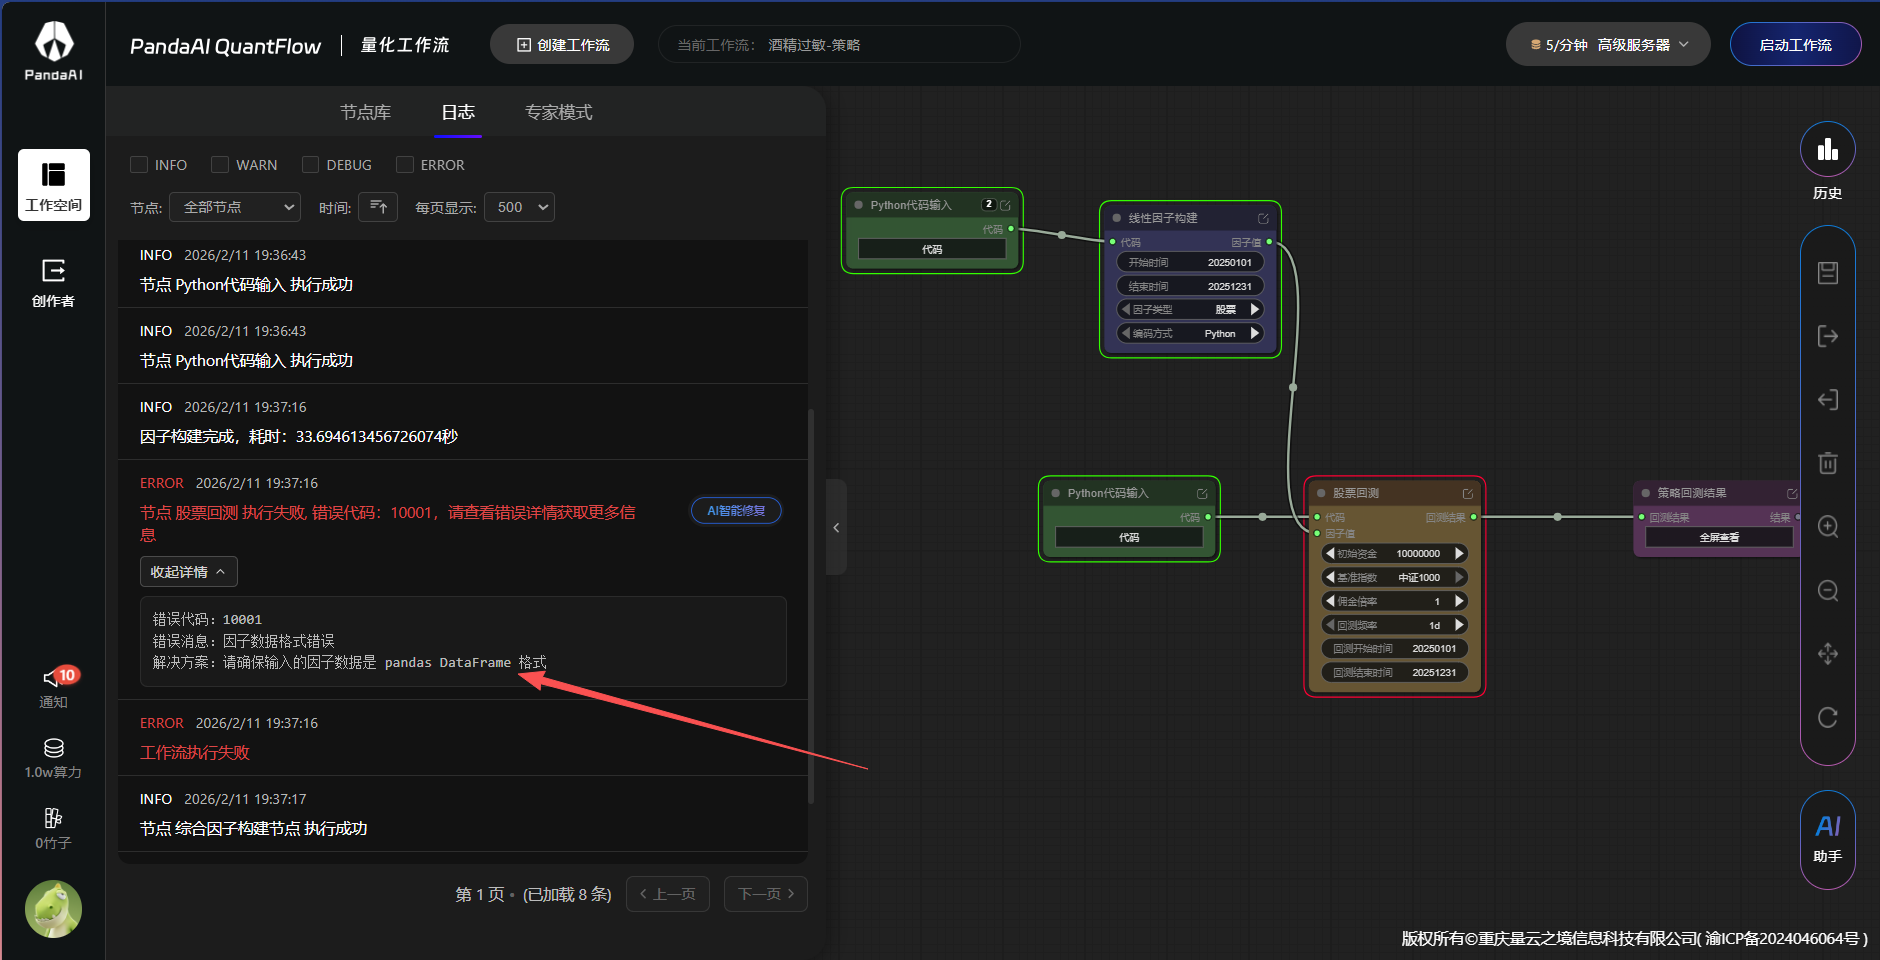Toggle collapse dot on upper Python代码输入 node

859,205
